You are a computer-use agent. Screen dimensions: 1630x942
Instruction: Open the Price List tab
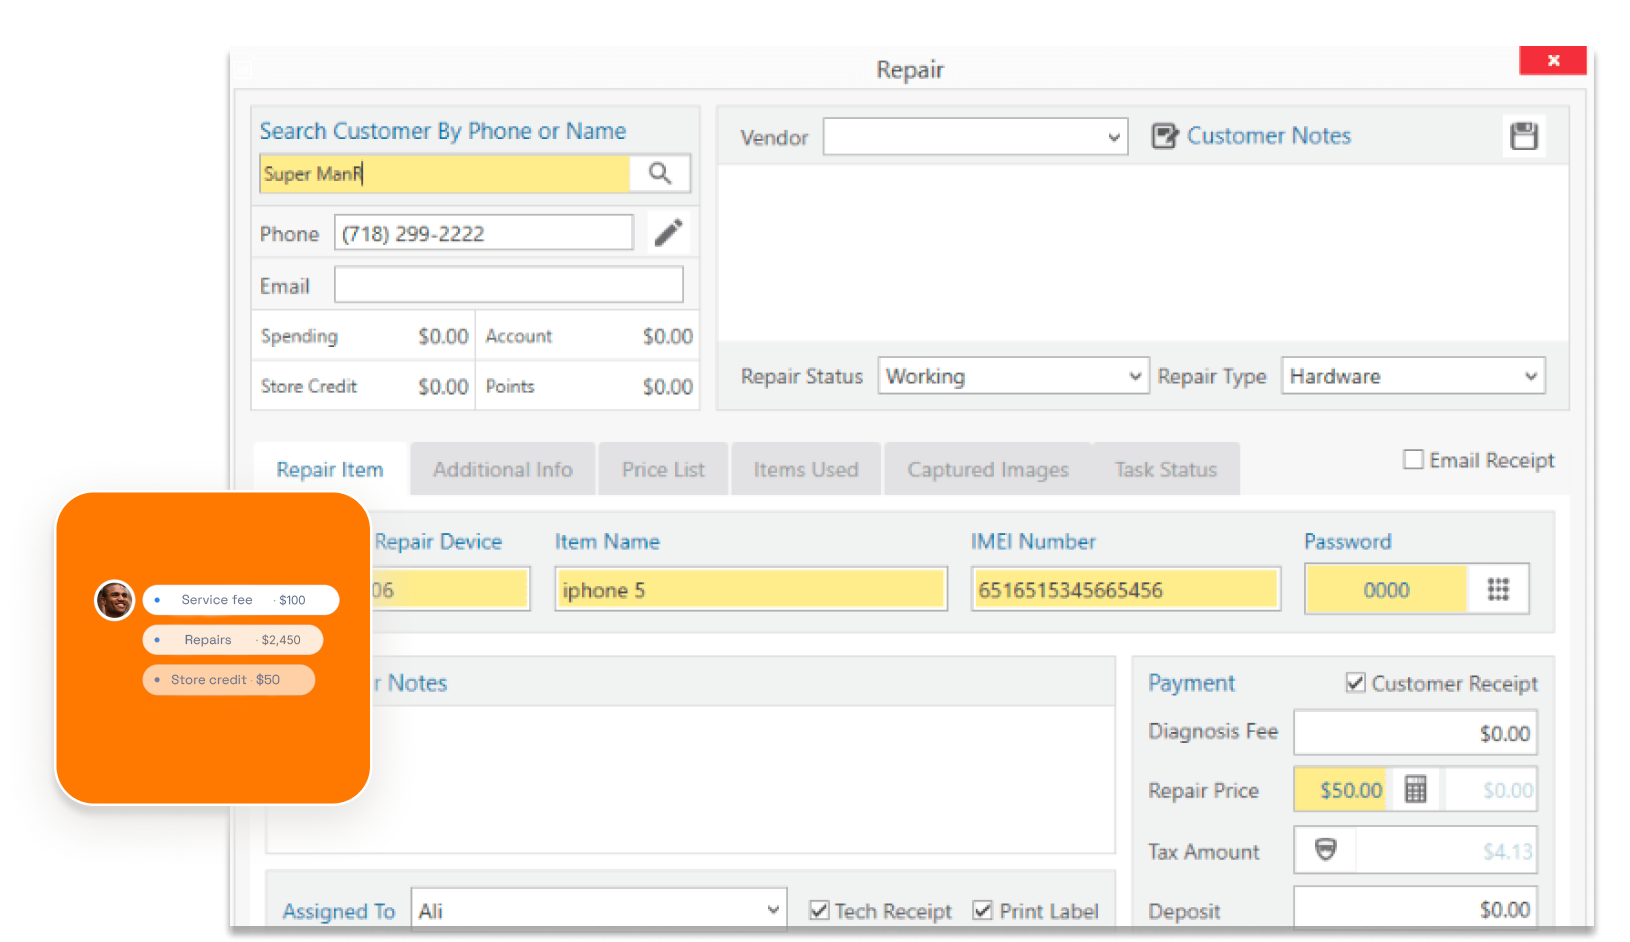pos(663,469)
